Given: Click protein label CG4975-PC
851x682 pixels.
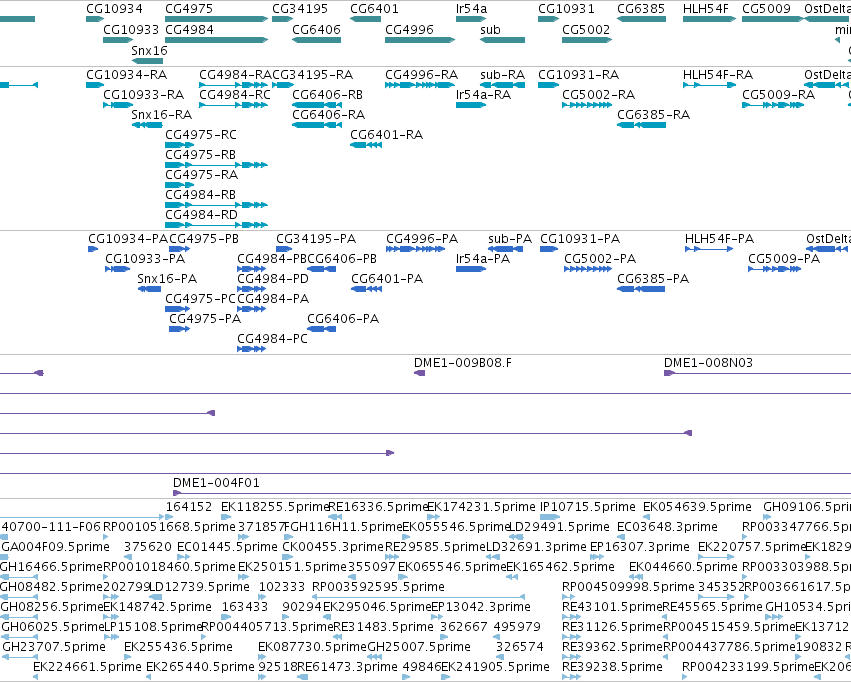Looking at the screenshot, I should click(200, 299).
